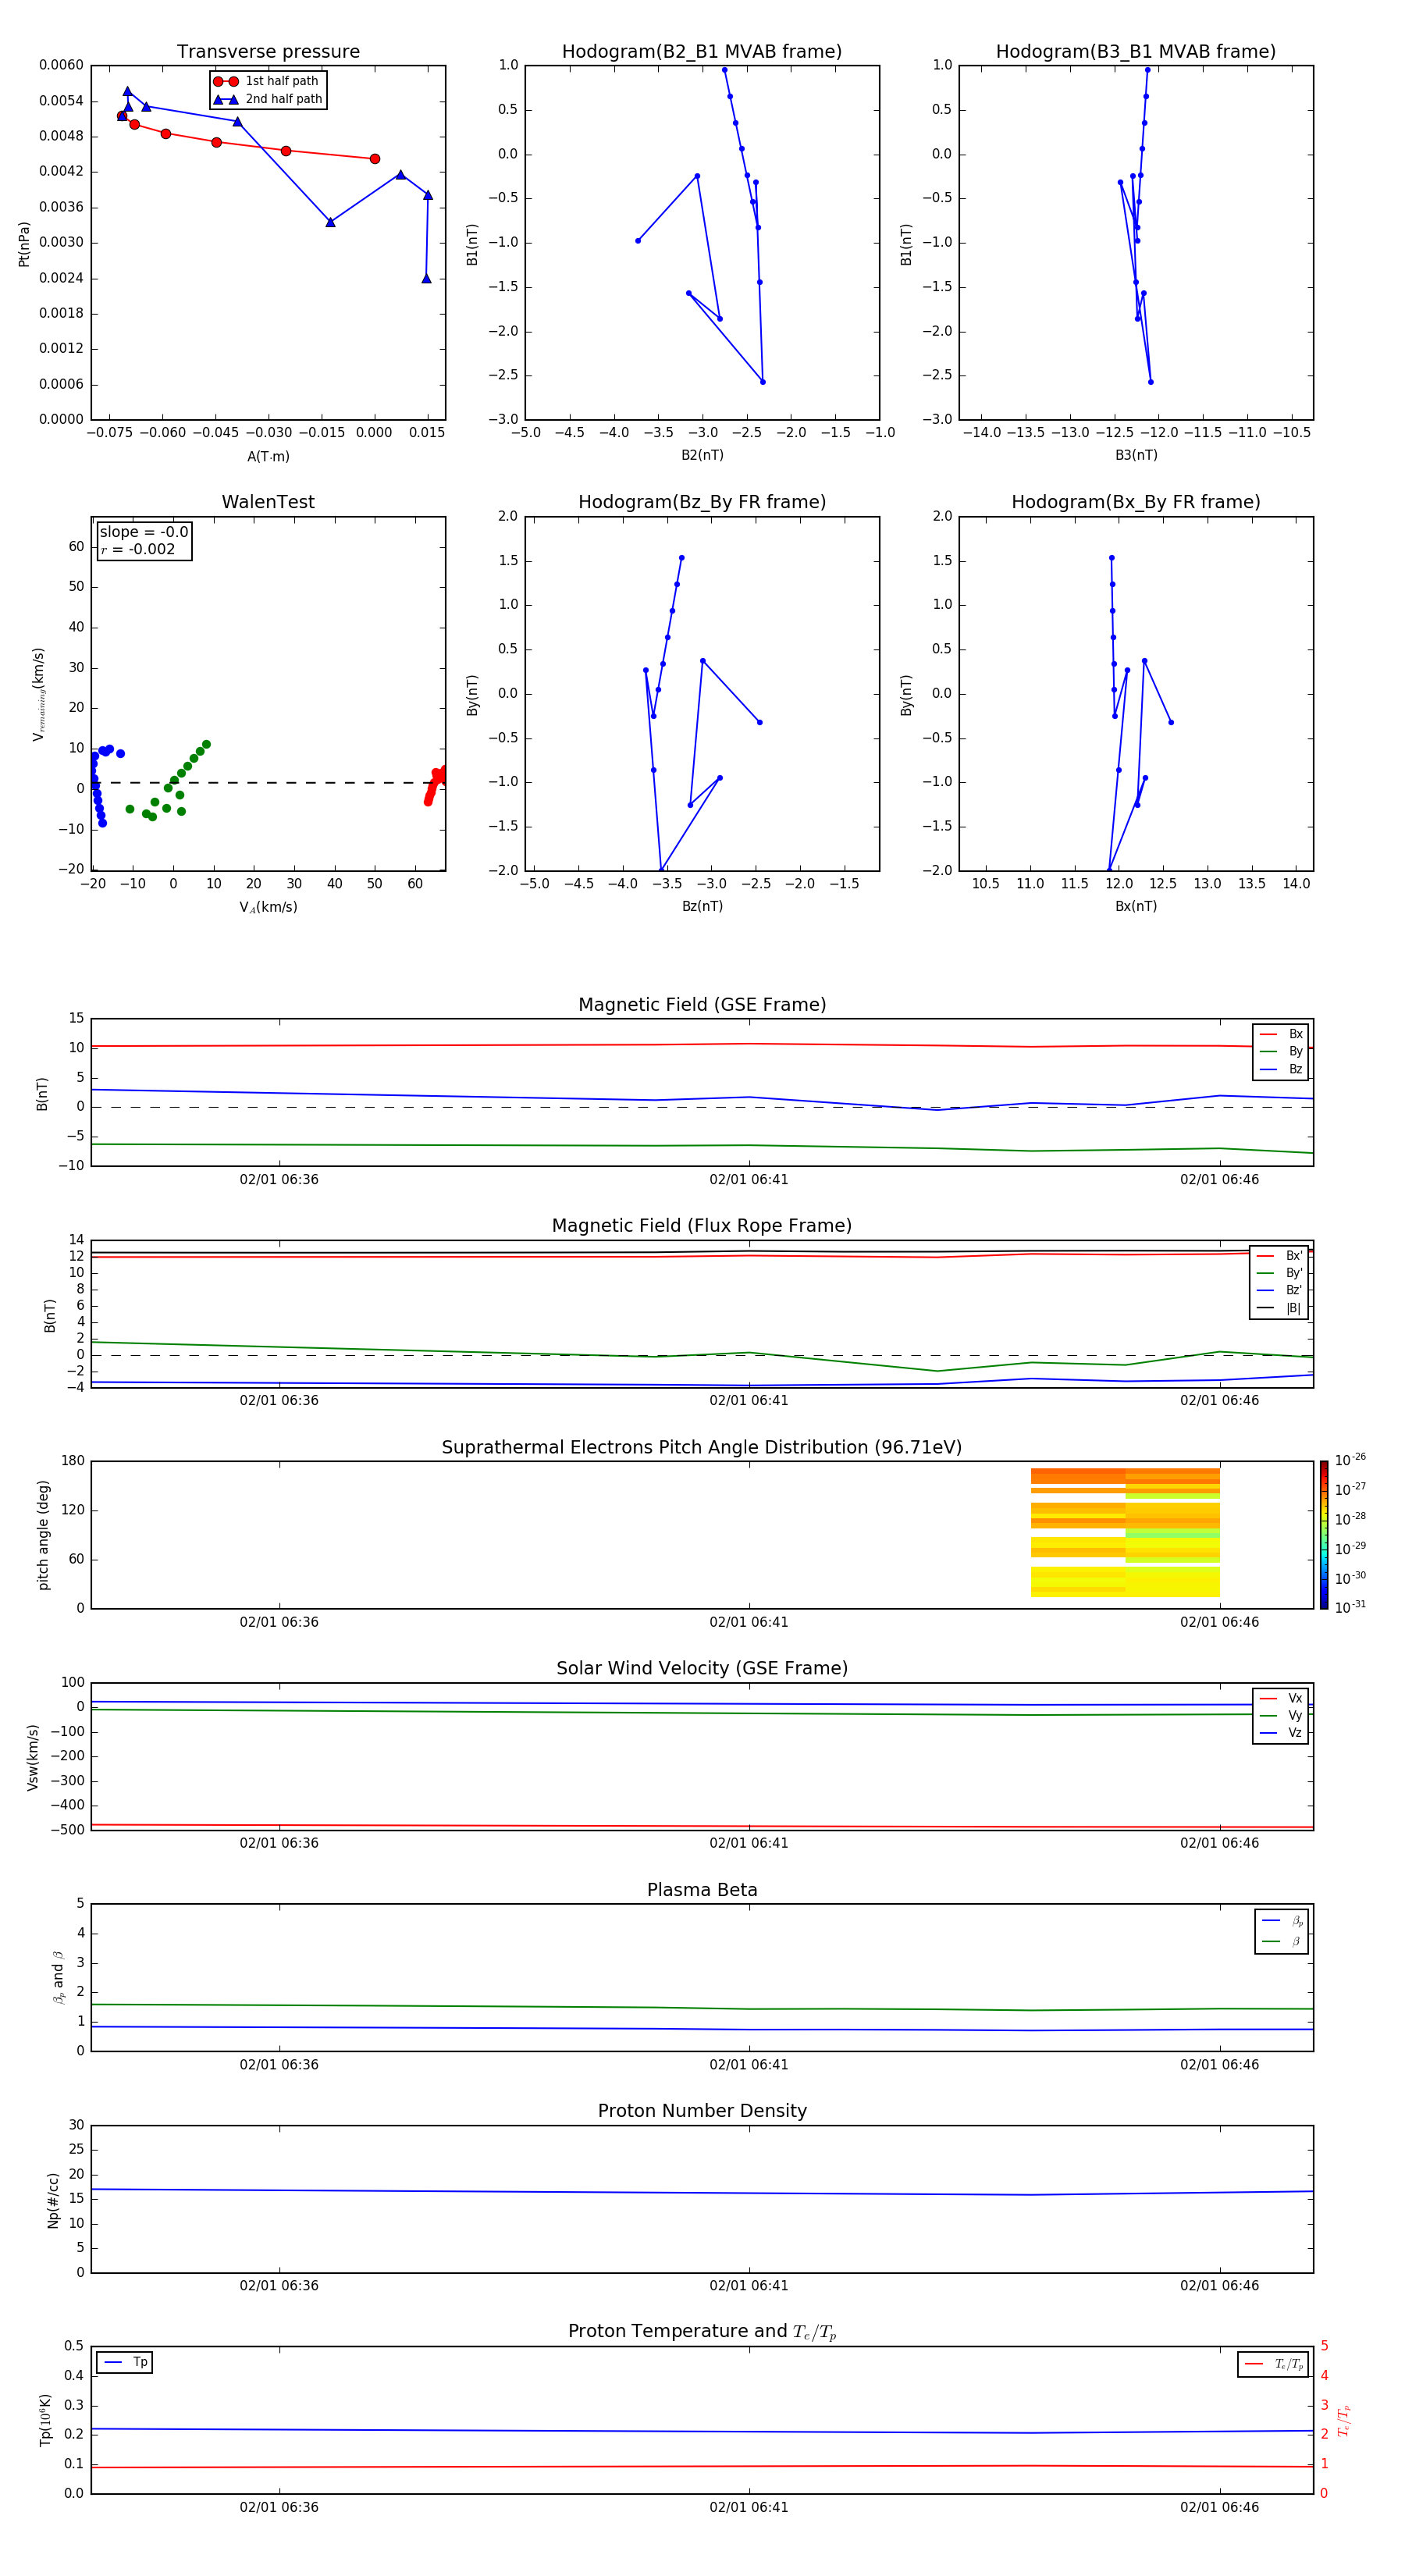Screen dimensions: 1405x2576
Task: Click 'Hodogram(Bz_By FR frame)' title
Action: [x=702, y=502]
